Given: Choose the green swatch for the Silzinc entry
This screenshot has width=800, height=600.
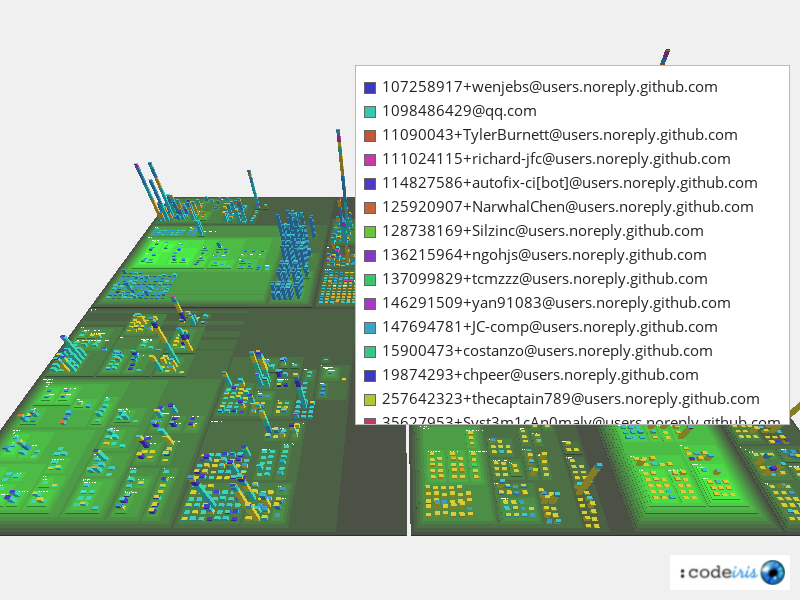Looking at the screenshot, I should click(x=370, y=232).
